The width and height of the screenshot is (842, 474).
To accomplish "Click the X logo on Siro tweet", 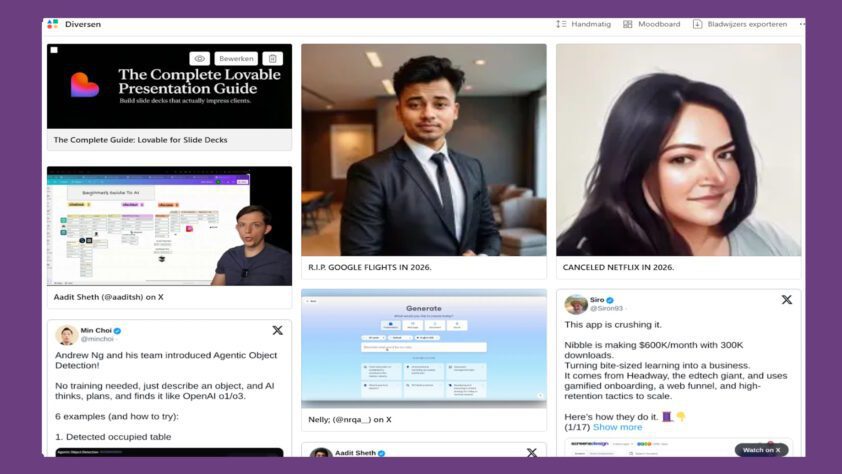I will [x=786, y=299].
